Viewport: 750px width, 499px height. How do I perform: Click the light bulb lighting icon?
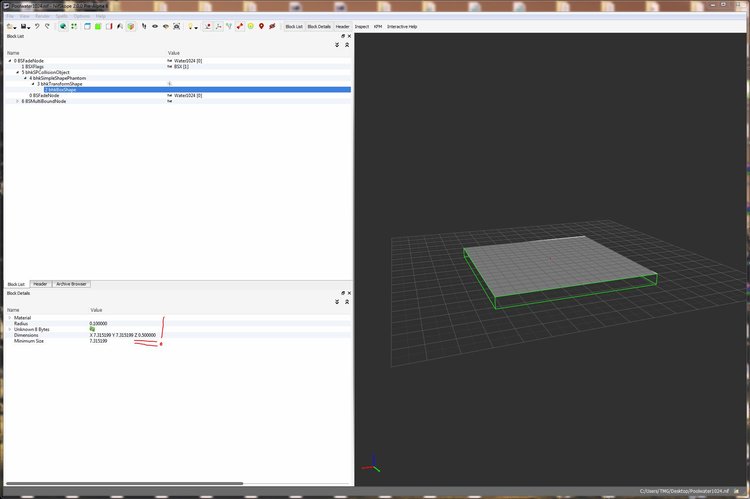190,26
